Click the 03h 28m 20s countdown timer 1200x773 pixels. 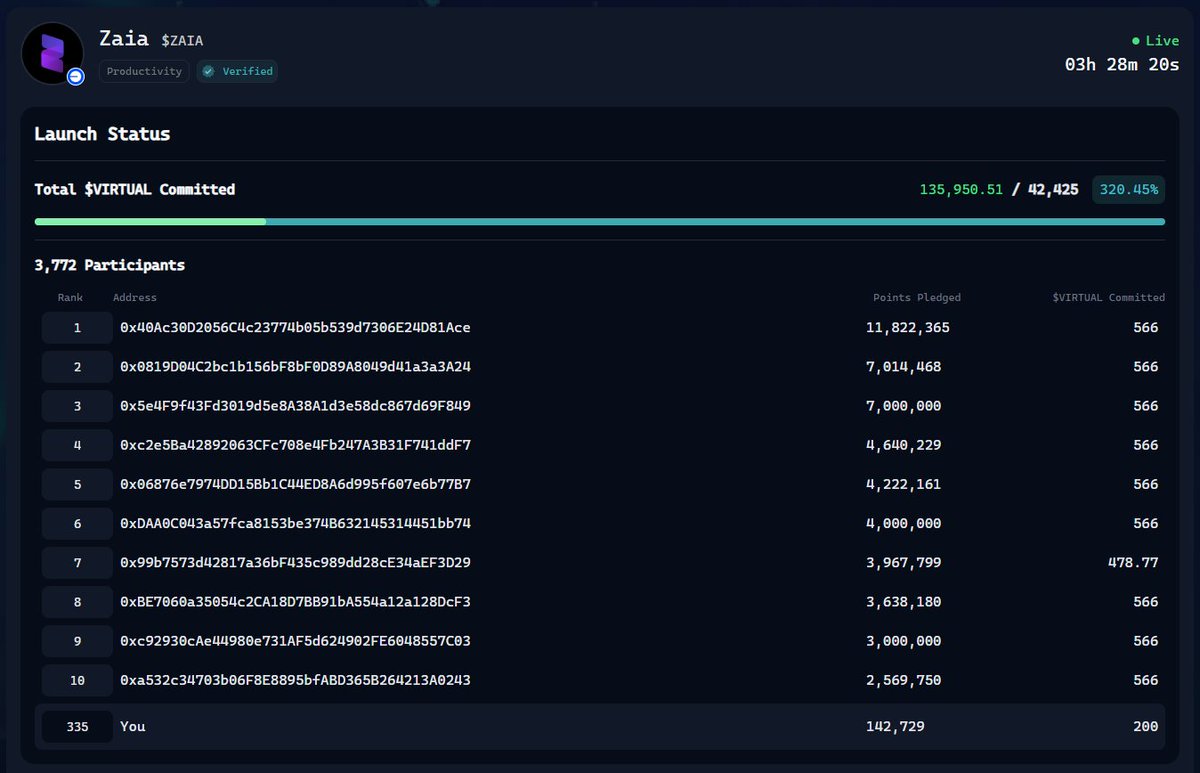pyautogui.click(x=1122, y=65)
